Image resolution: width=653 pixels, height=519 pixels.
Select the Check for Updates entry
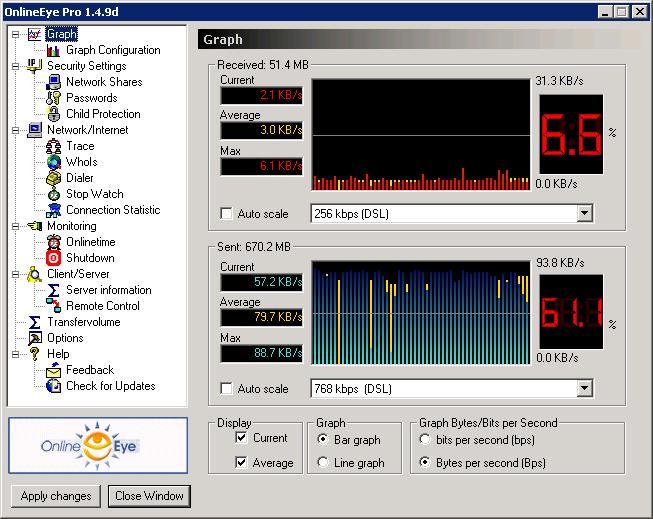point(111,386)
